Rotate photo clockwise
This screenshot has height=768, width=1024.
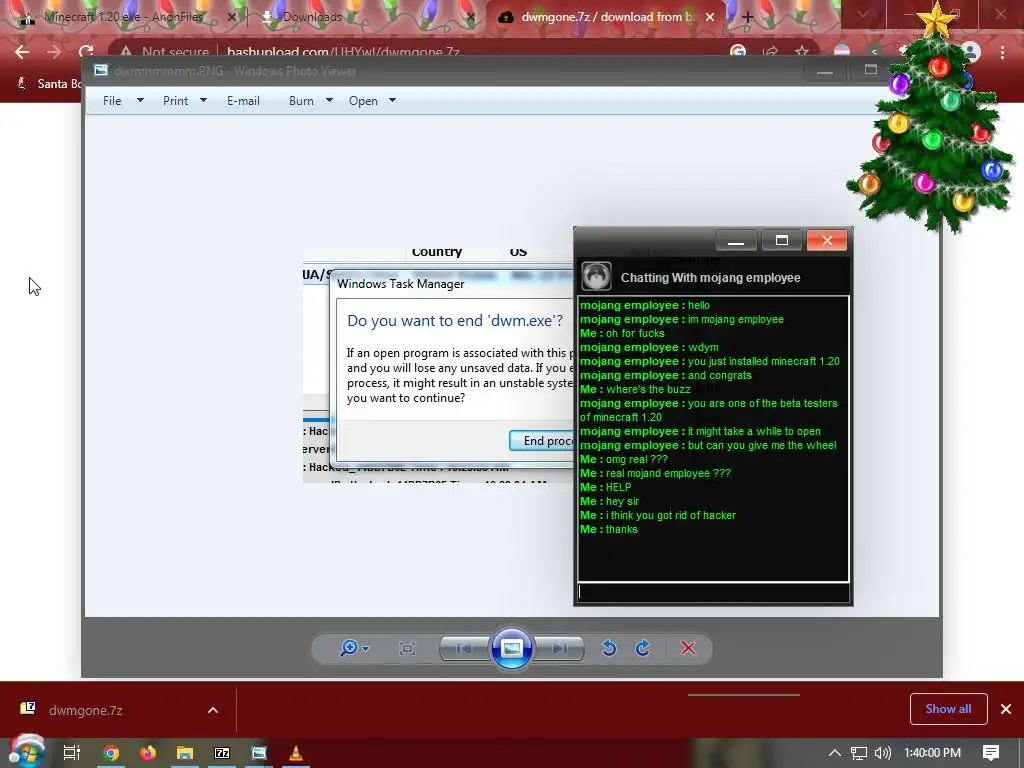(x=643, y=648)
